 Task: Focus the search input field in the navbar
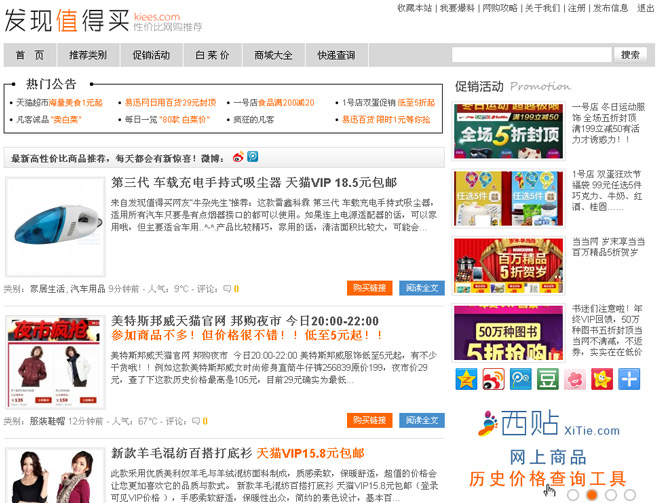click(530, 55)
